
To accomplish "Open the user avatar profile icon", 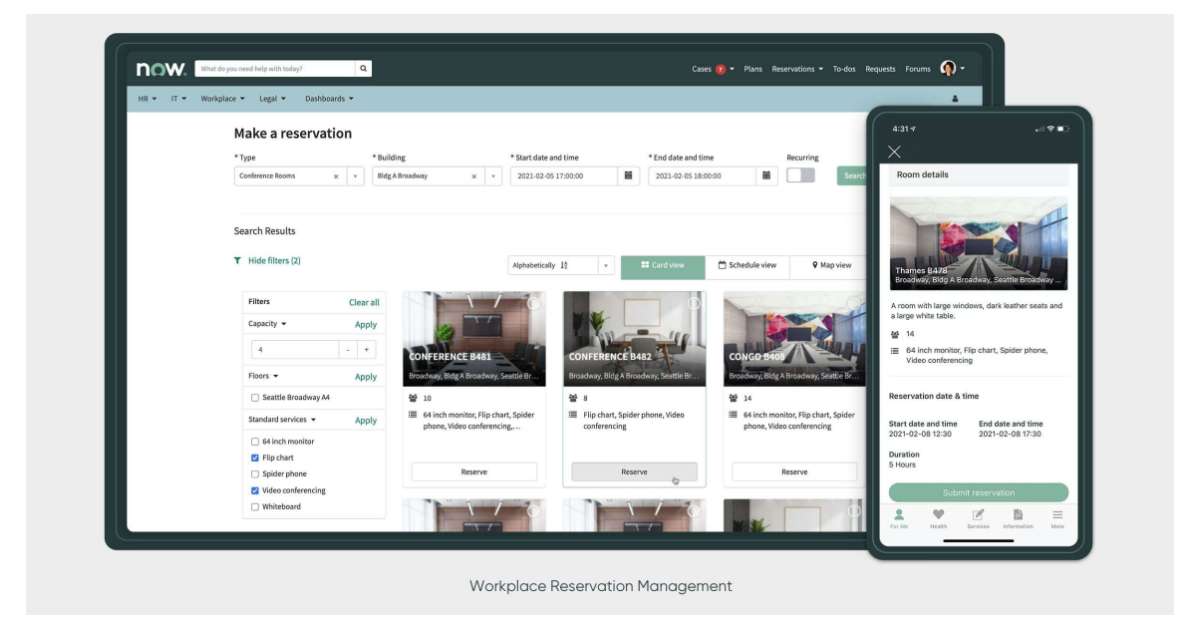I will tap(948, 68).
